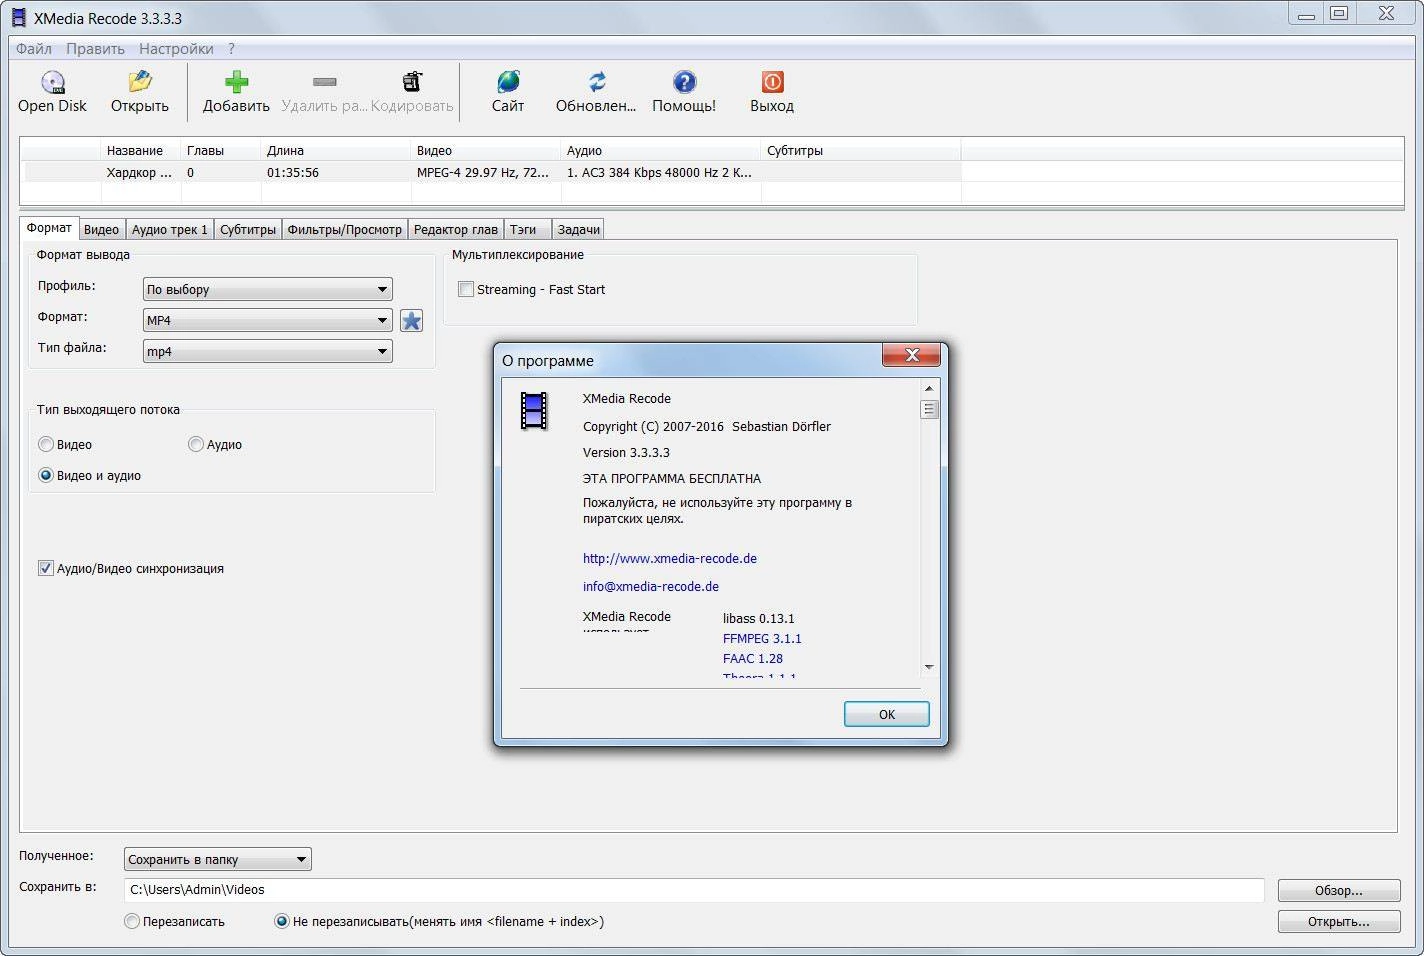Image resolution: width=1424 pixels, height=956 pixels.
Task: Open the Файл menu
Action: pyautogui.click(x=34, y=48)
